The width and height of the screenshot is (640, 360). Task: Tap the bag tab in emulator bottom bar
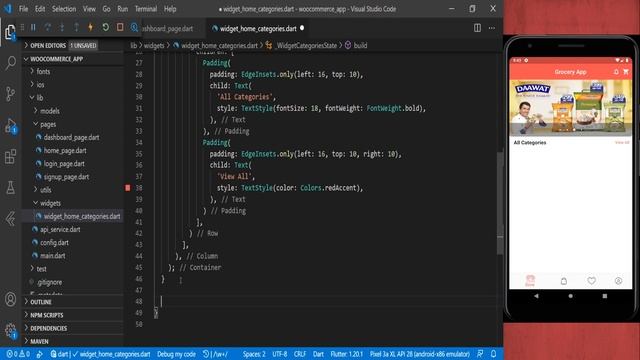pos(564,281)
